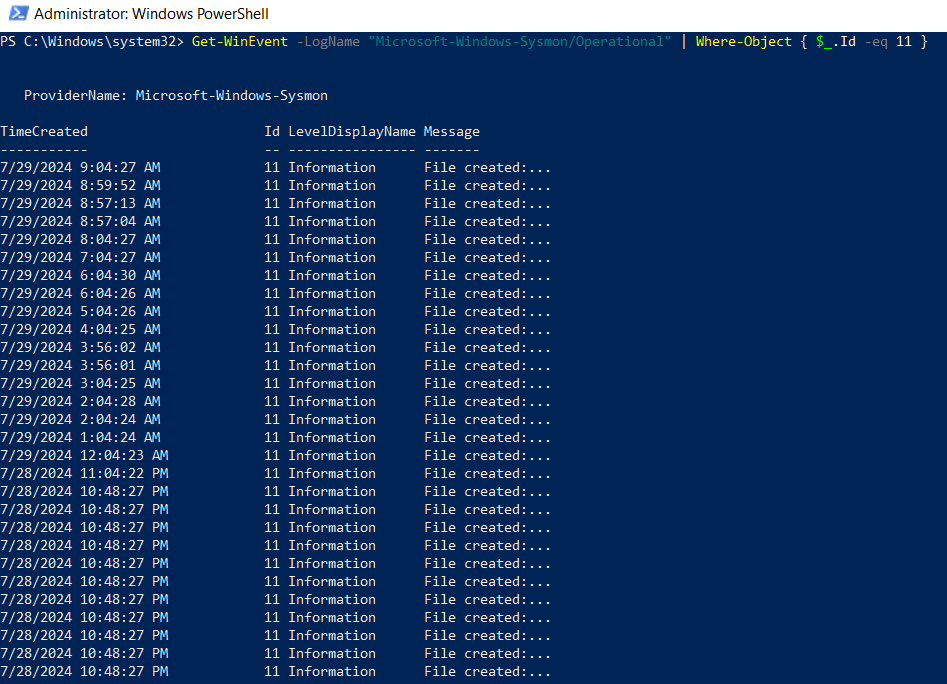The image size is (947, 684).
Task: Click 'Information' in the 11:04:22 PM row
Action: coord(332,474)
